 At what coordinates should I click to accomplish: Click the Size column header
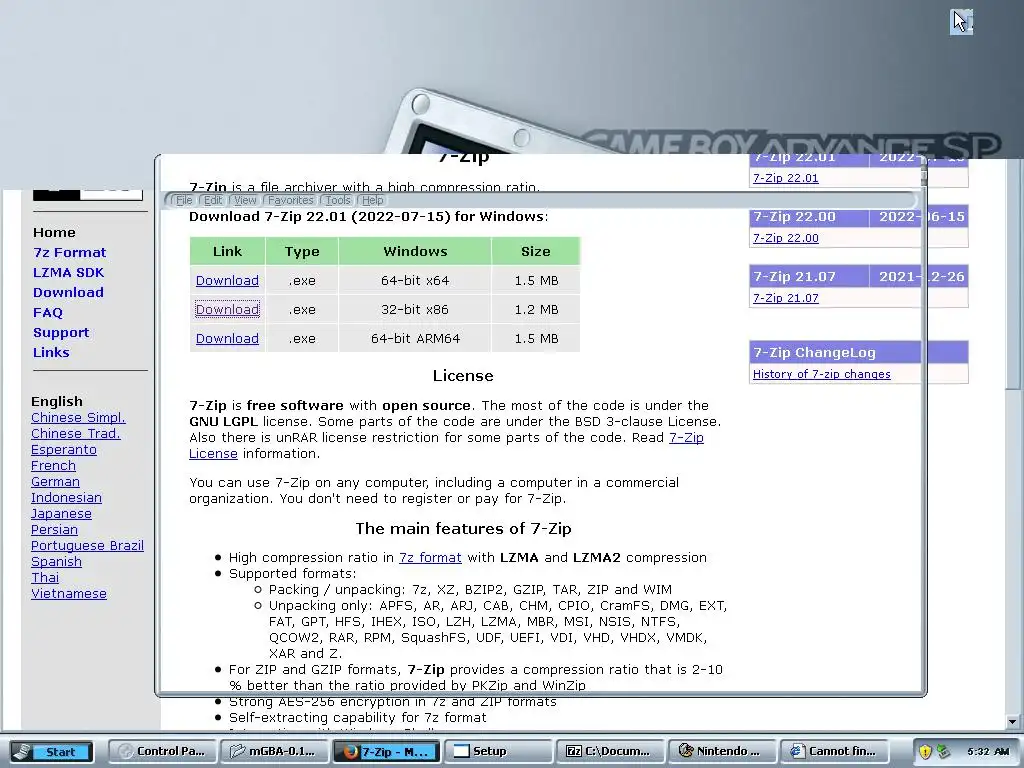pyautogui.click(x=536, y=251)
